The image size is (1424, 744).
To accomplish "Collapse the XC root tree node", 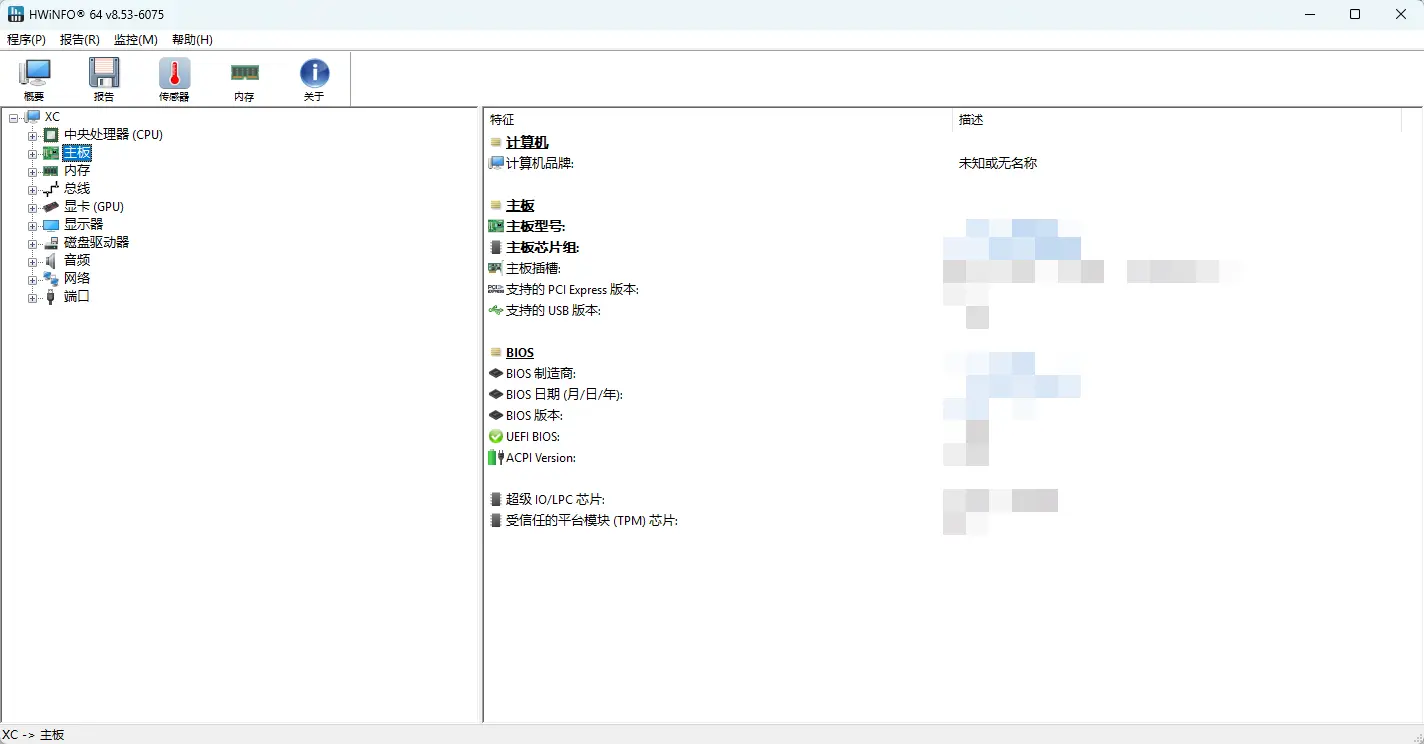I will click(x=14, y=118).
